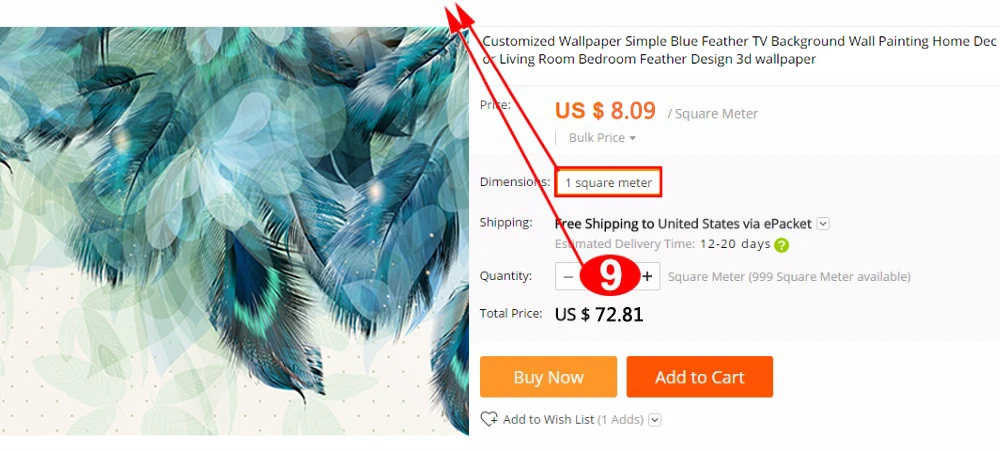Image resolution: width=1000 pixels, height=451 pixels.
Task: Click the heart icon beside Add to Wish List
Action: [x=489, y=419]
